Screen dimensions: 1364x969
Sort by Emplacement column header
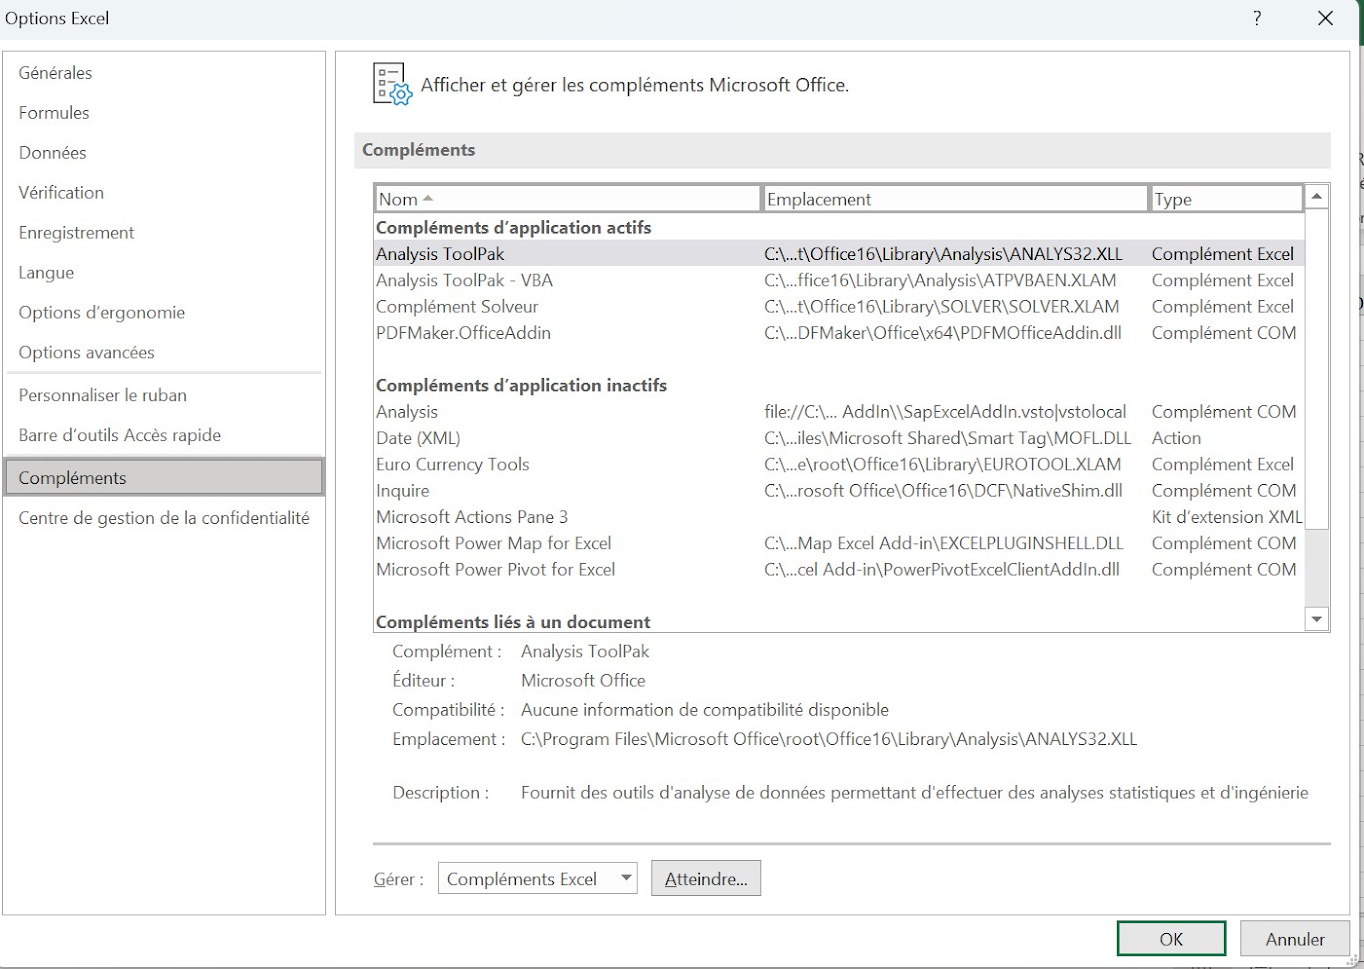954,199
